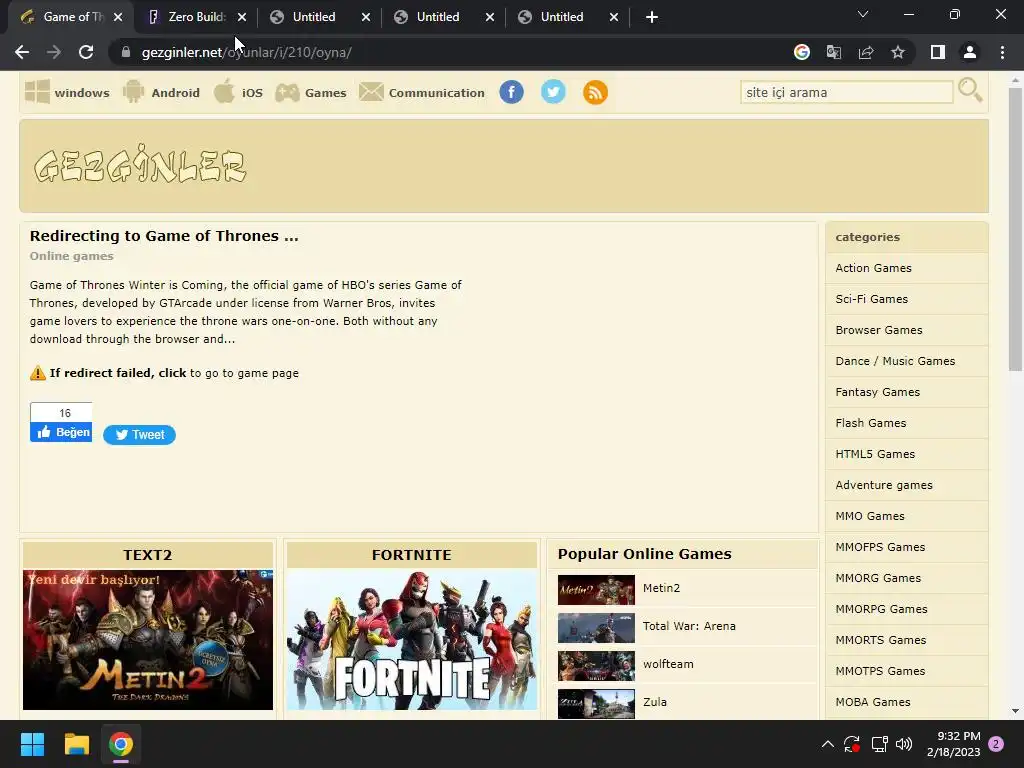Click the site search magnifier icon

(x=970, y=90)
